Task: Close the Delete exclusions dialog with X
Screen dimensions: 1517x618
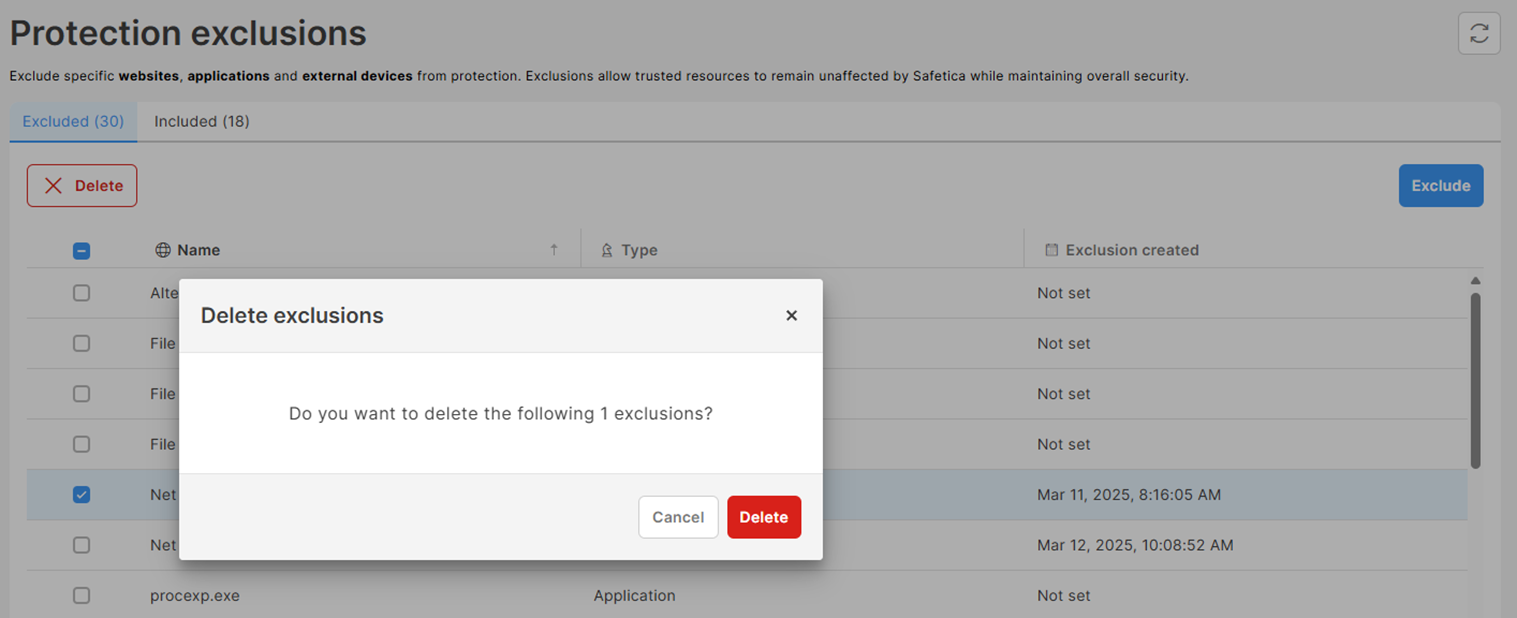Action: (791, 315)
